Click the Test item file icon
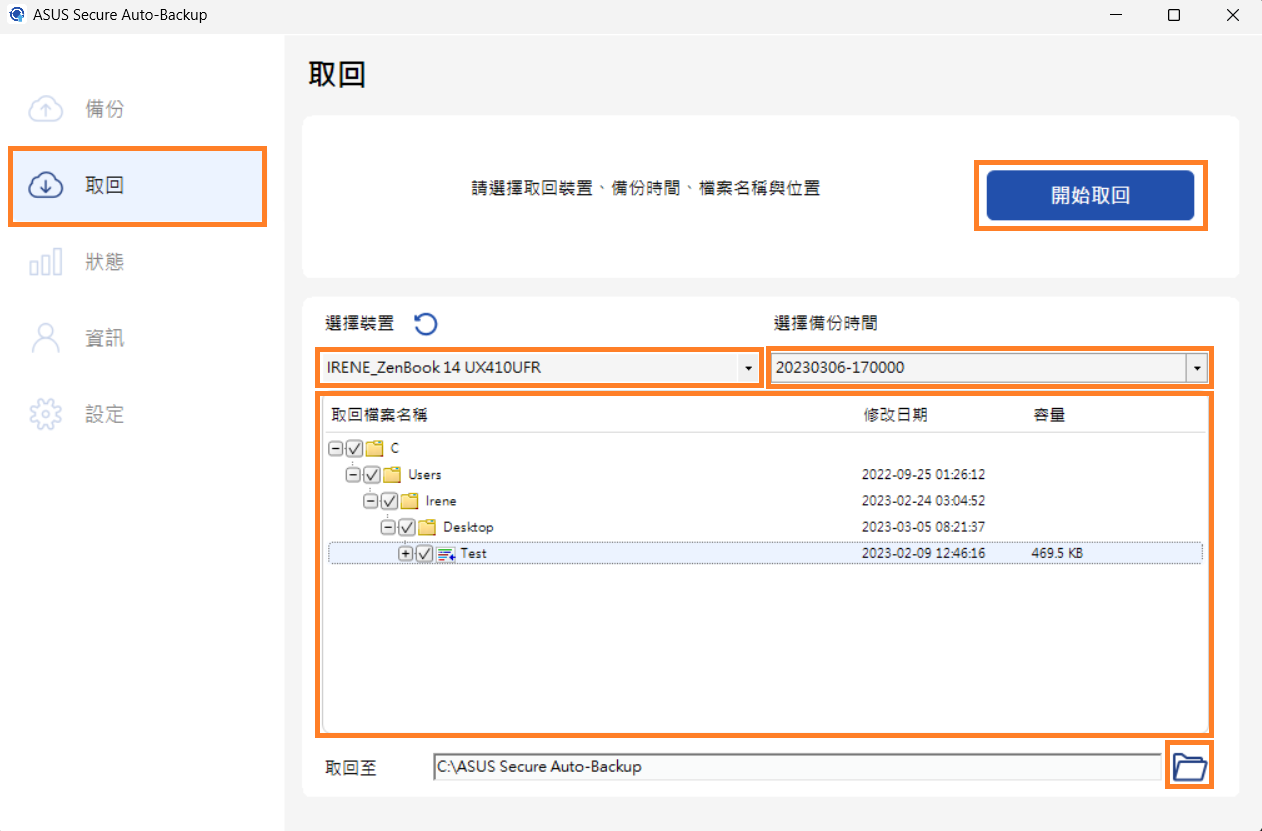 tap(446, 554)
